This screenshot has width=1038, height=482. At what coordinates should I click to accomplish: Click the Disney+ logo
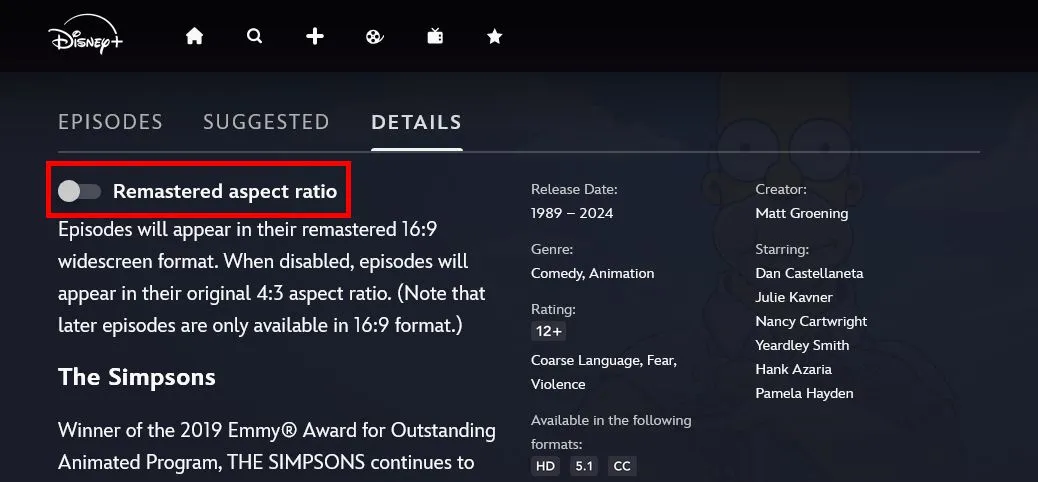(x=85, y=34)
